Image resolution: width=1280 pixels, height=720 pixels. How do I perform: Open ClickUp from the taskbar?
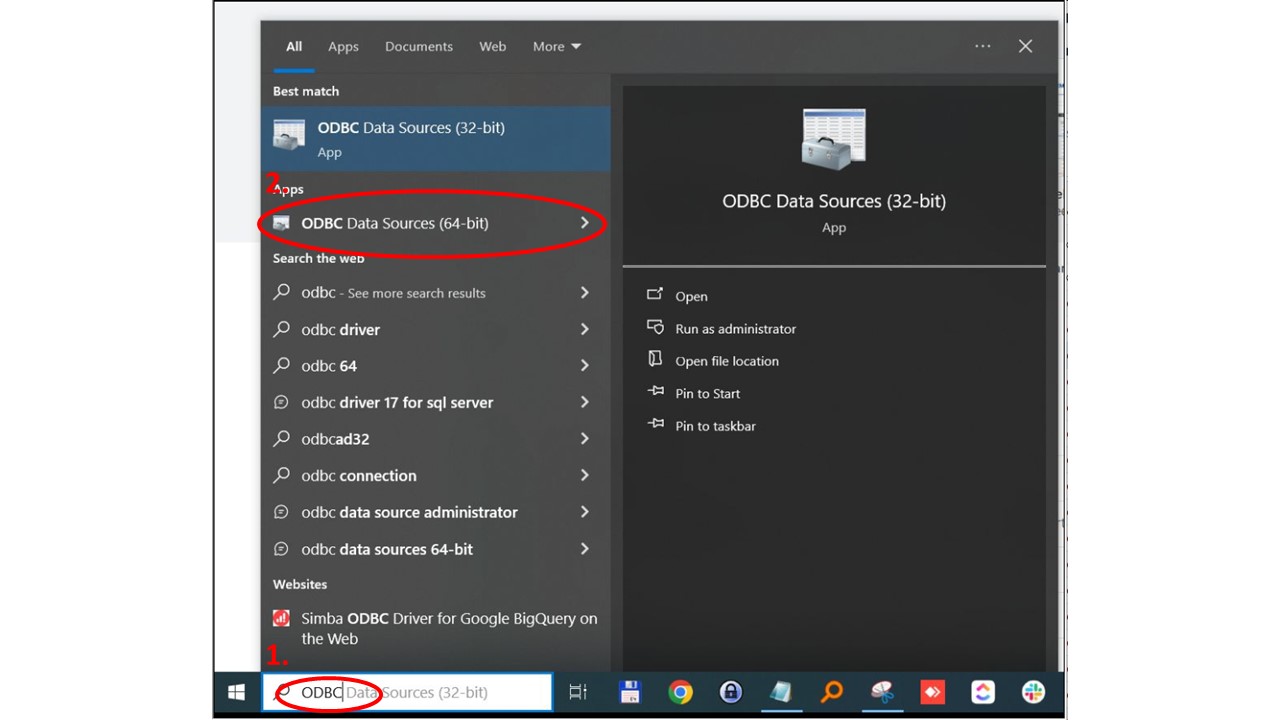(x=983, y=692)
